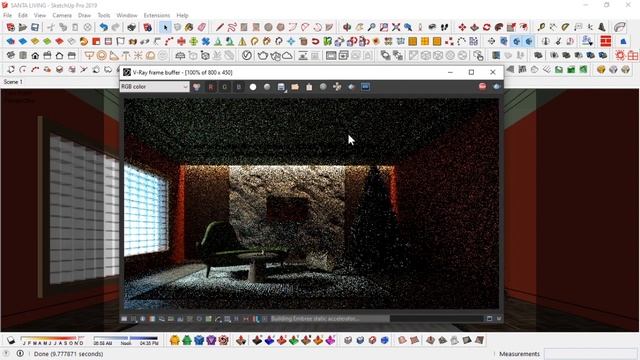Select the Make Component icon

pyautogui.click(x=177, y=27)
